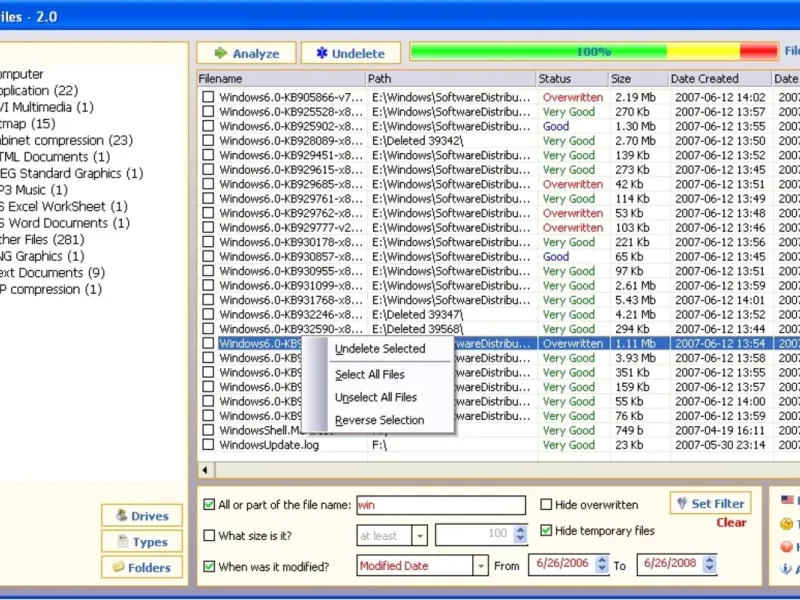This screenshot has width=800, height=600.
Task: Switch to Folders view
Action: point(142,567)
